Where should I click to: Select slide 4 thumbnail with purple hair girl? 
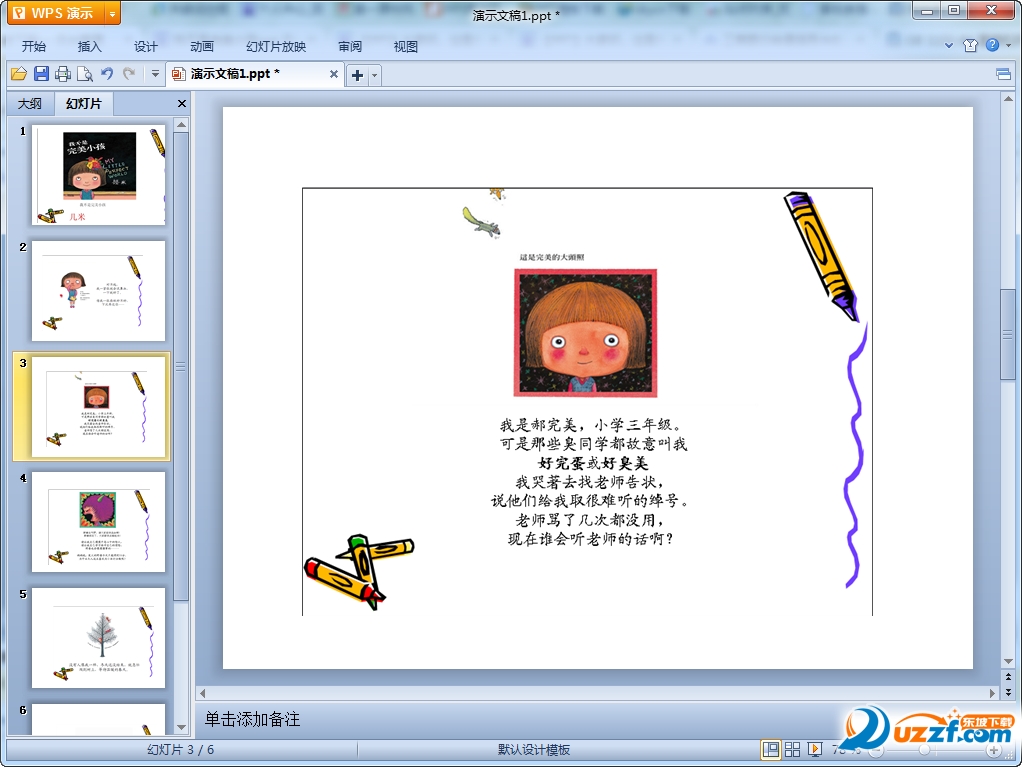click(98, 522)
